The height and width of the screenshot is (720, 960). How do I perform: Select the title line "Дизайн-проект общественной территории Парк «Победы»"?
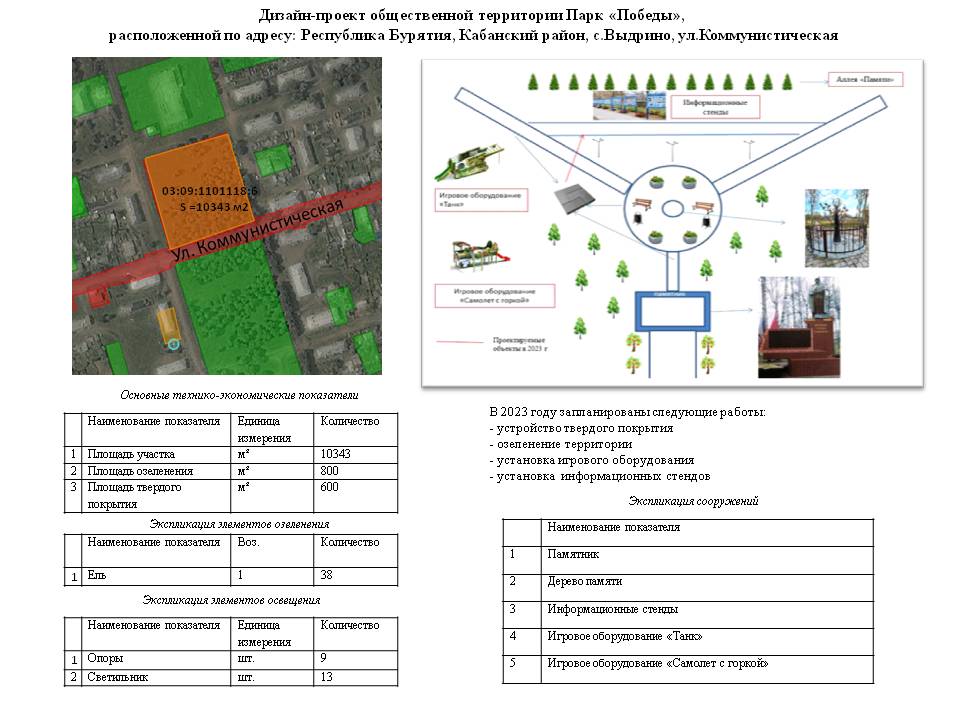(x=471, y=15)
